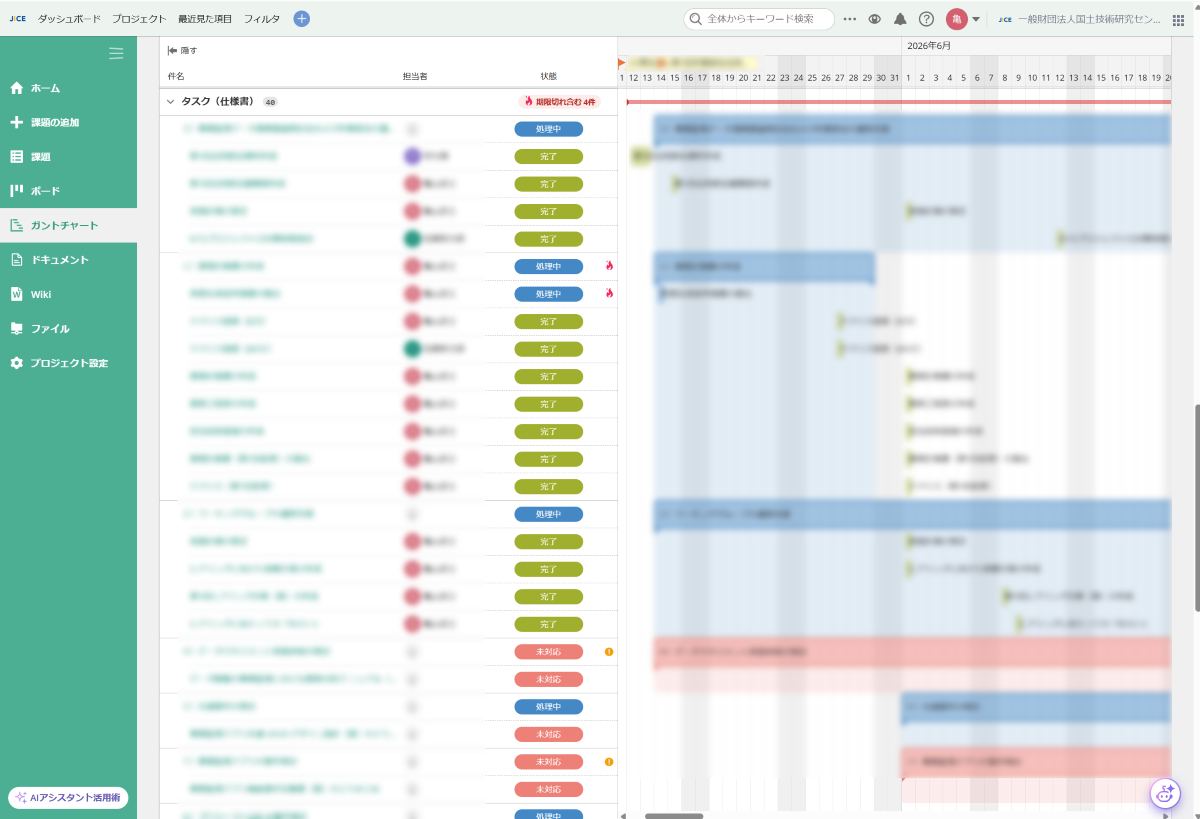Click the horizontal Gantt scrollbar thumb

click(673, 815)
